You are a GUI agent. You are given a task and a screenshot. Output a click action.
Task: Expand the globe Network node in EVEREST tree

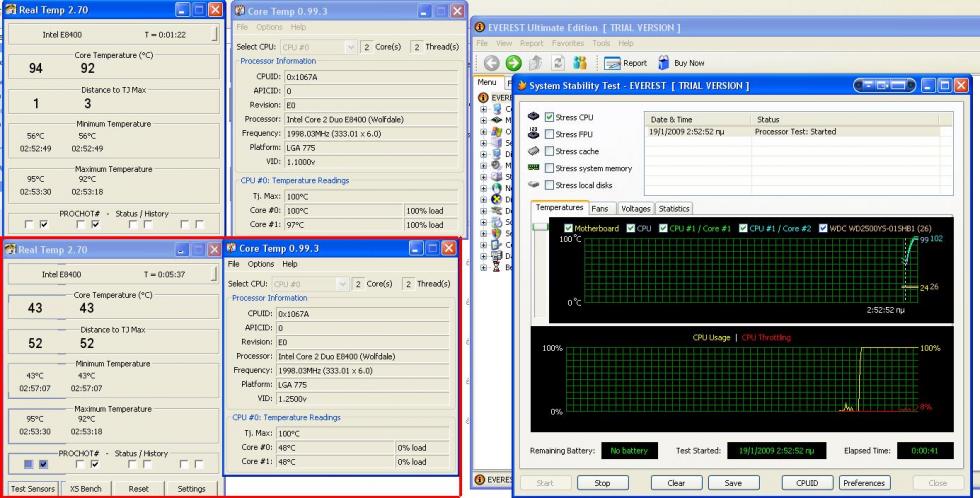point(483,188)
